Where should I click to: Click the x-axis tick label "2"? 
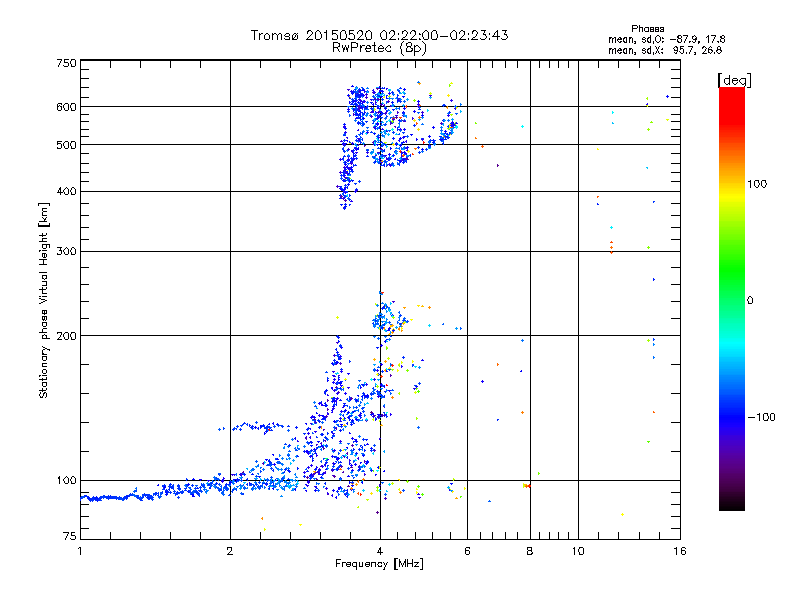point(230,551)
